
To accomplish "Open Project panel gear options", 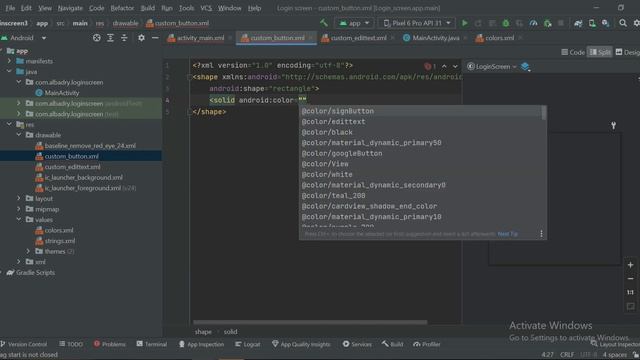I will tap(141, 38).
